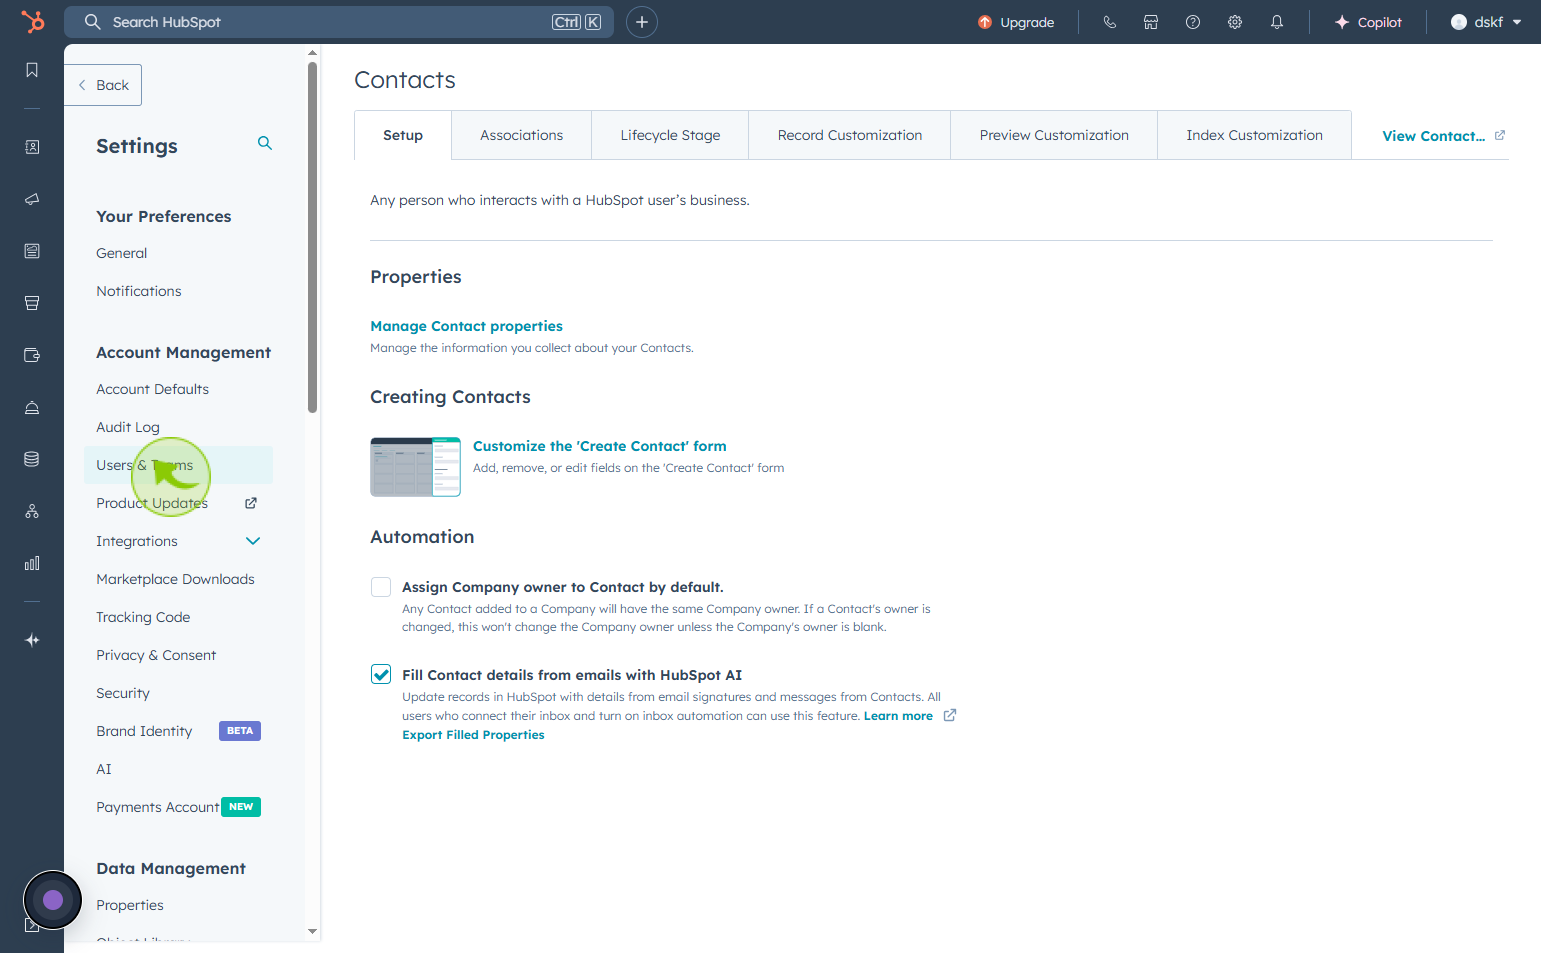Switch to the Preview Customization tab

1054,135
